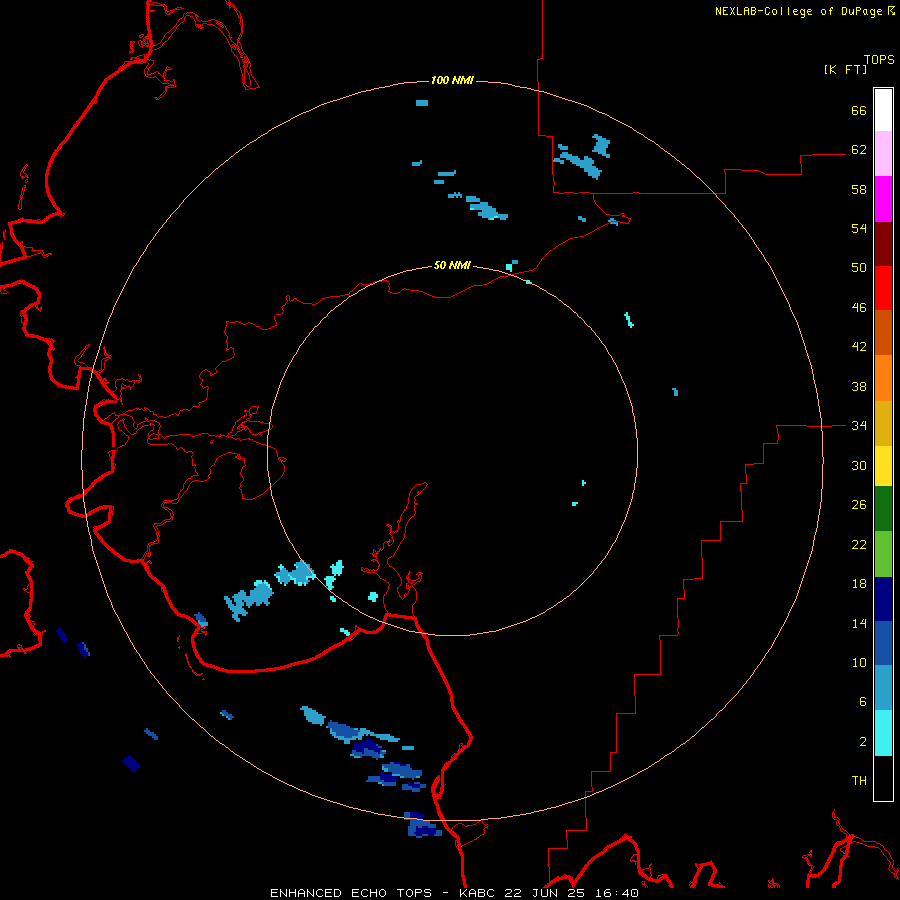Click the legend value 54
This screenshot has height=900, width=900.
click(859, 228)
